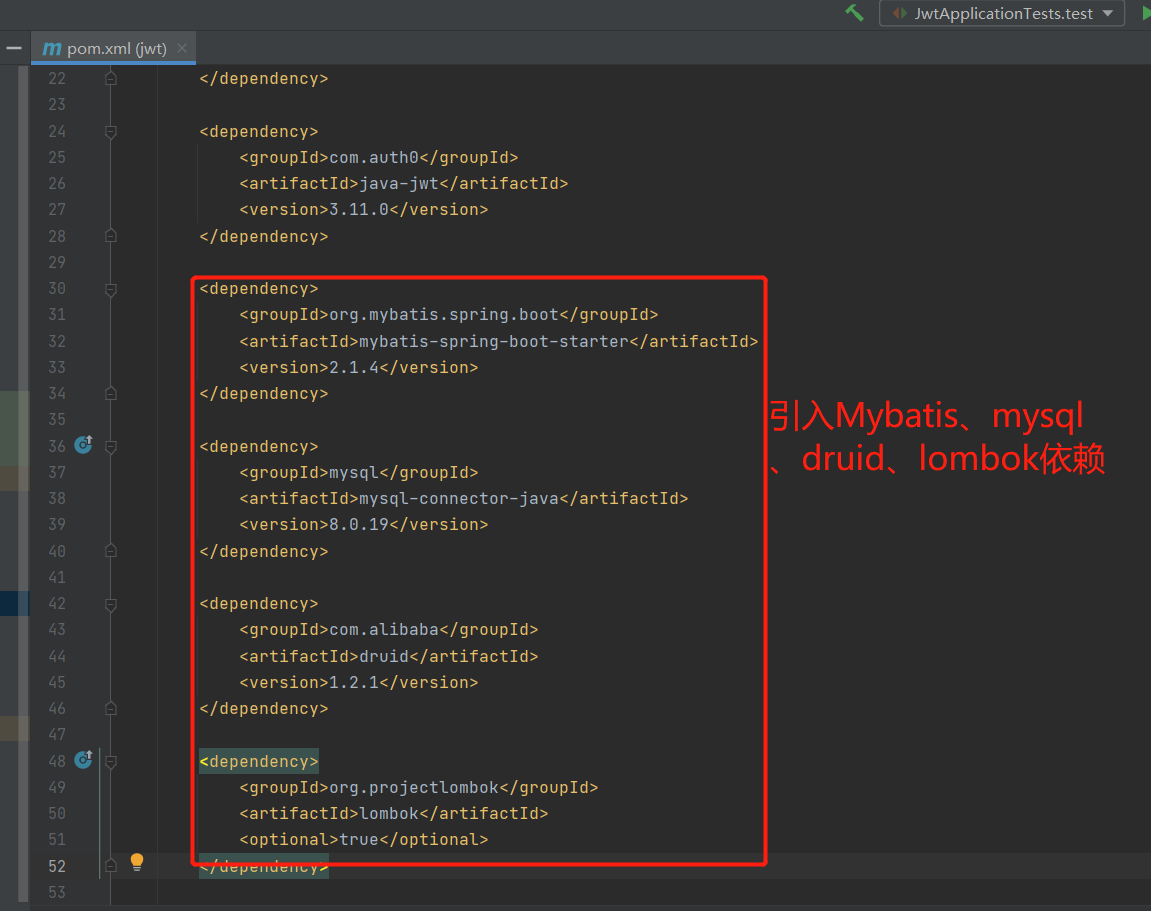
Task: Click the highlighted dependency tag on line 48
Action: (x=258, y=761)
